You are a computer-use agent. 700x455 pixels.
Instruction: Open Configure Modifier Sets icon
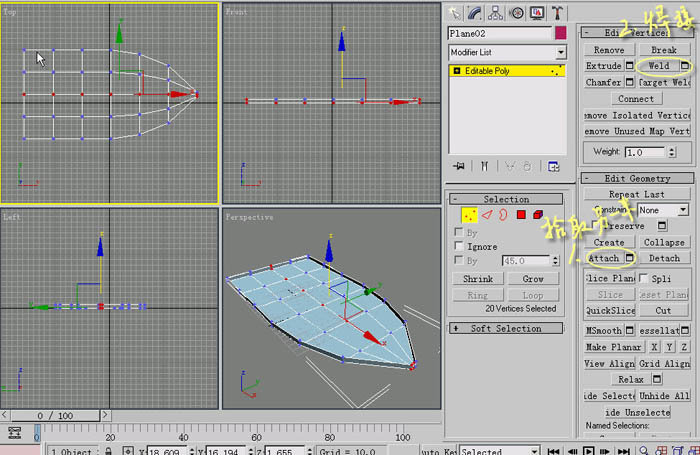click(554, 167)
